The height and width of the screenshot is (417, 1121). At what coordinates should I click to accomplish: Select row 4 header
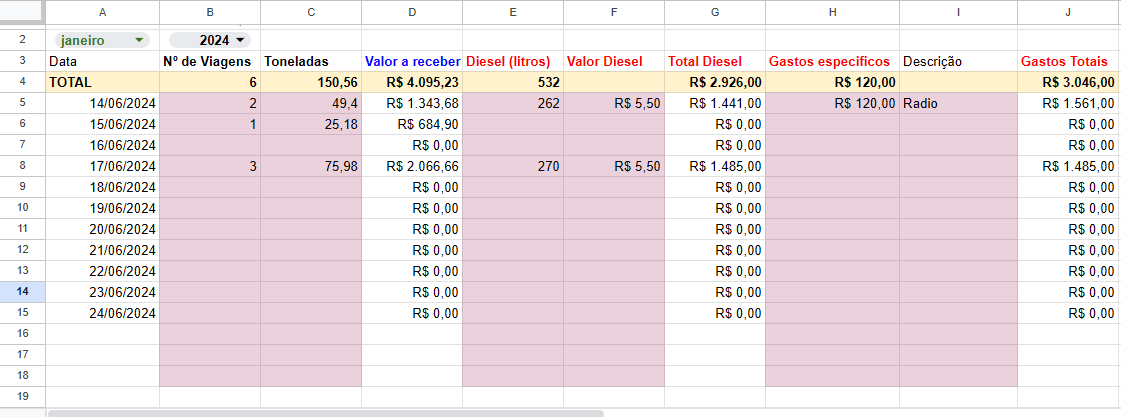(23, 82)
